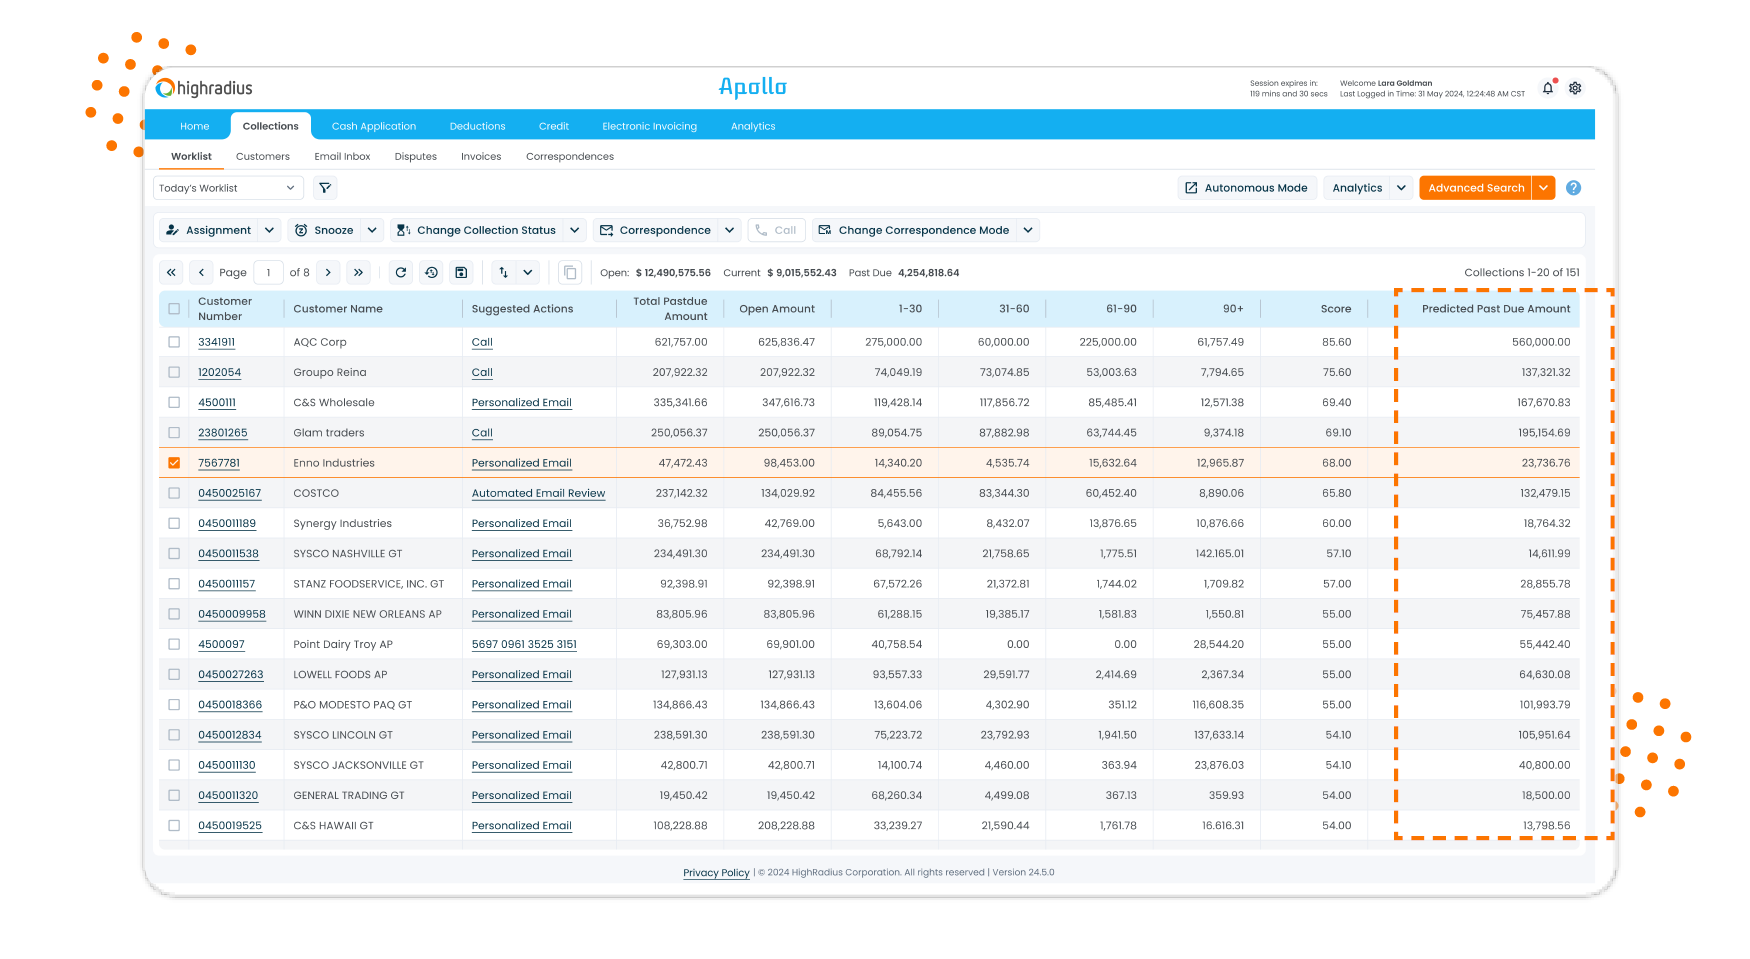Uncheck the Enno Industries row checkbox
The width and height of the screenshot is (1750, 959).
click(174, 463)
